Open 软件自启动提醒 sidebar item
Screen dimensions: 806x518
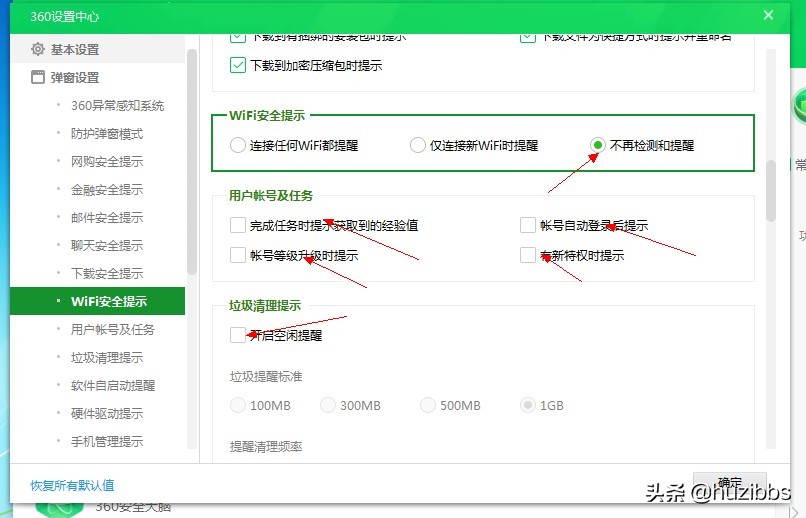pos(113,385)
